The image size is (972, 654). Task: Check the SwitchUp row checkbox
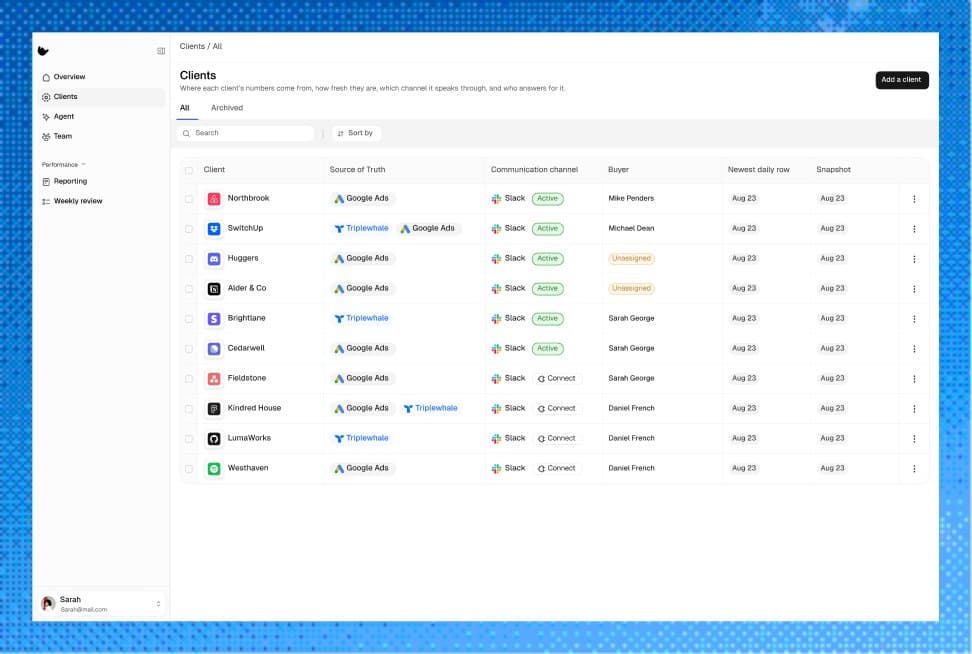coord(189,229)
